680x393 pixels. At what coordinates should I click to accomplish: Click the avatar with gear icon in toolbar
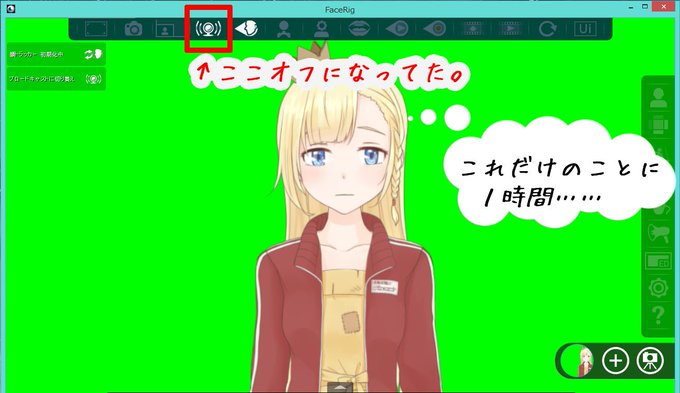(321, 29)
